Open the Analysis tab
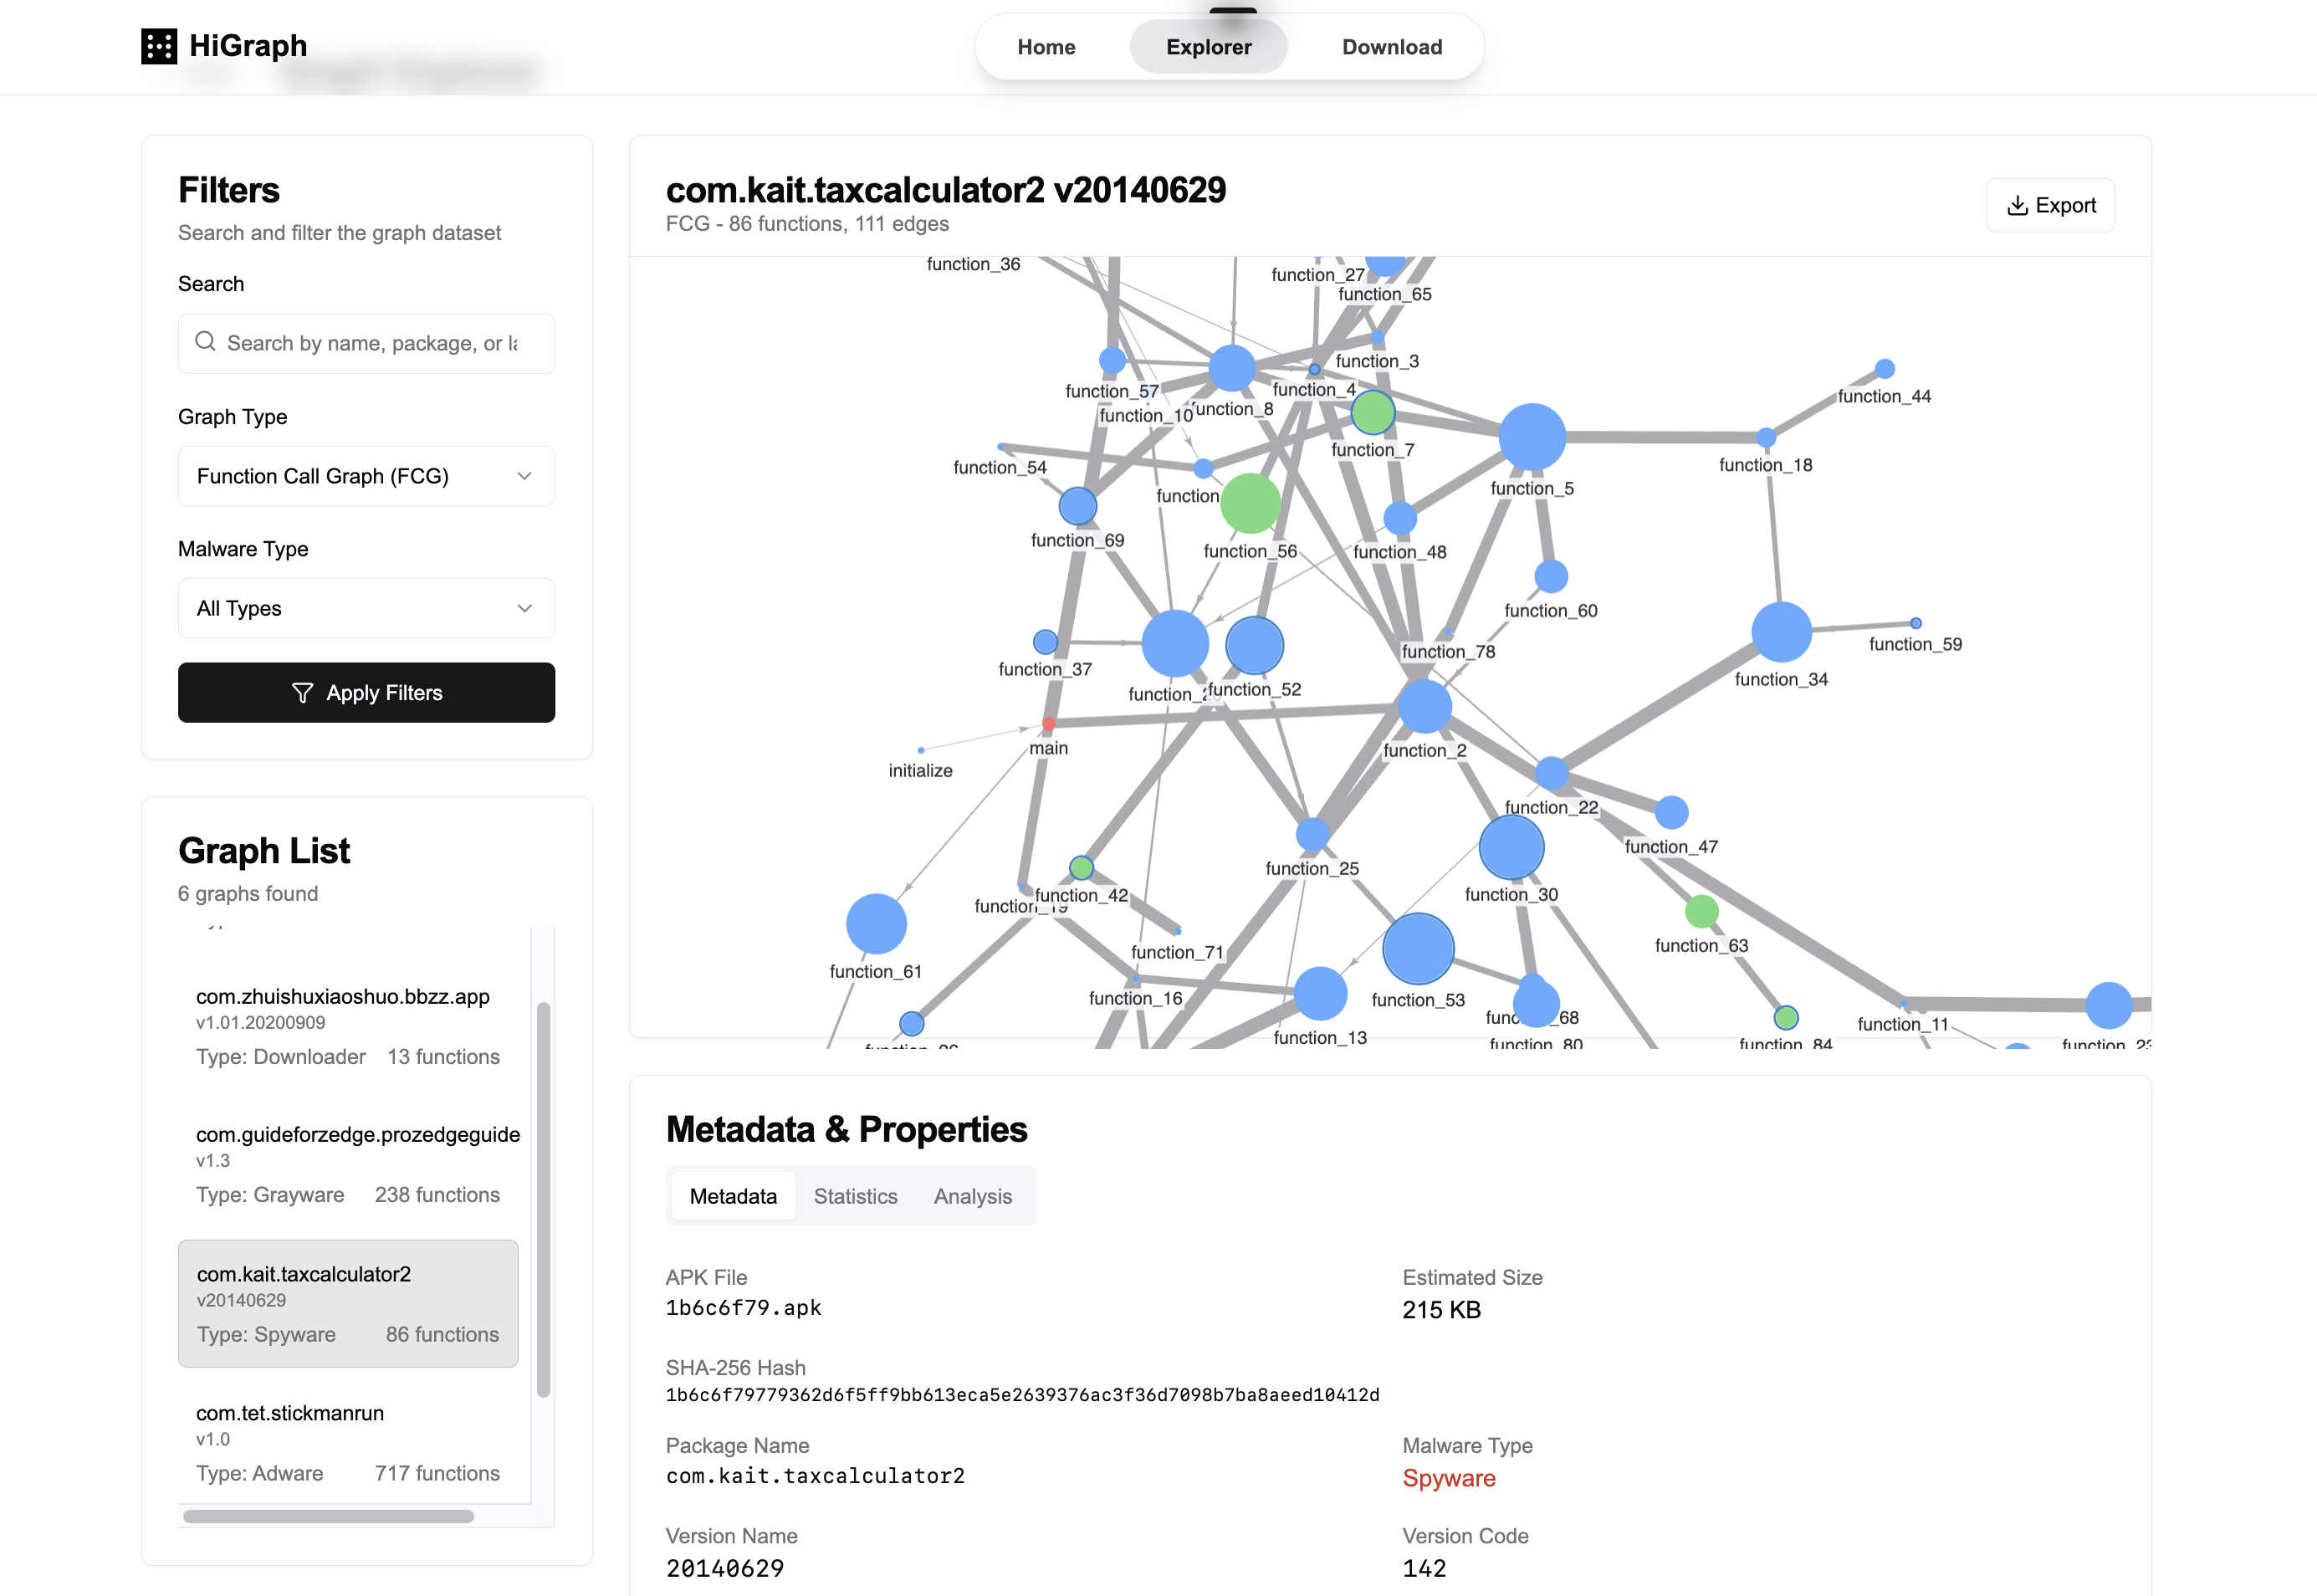This screenshot has height=1596, width=2317. [x=972, y=1196]
